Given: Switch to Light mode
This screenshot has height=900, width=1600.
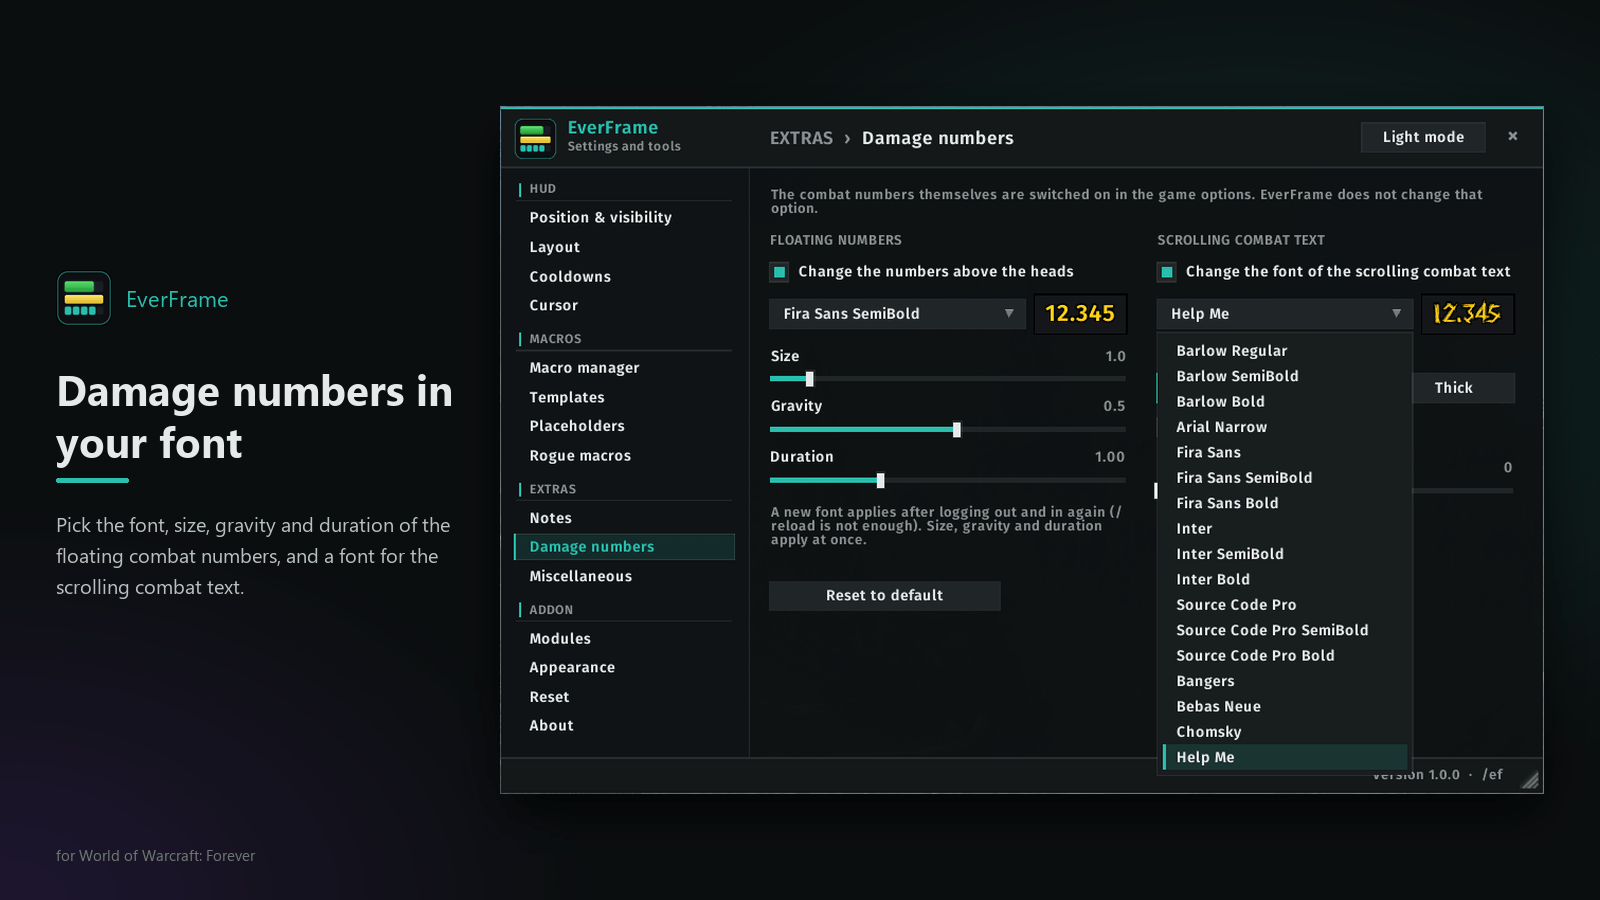Looking at the screenshot, I should point(1423,137).
